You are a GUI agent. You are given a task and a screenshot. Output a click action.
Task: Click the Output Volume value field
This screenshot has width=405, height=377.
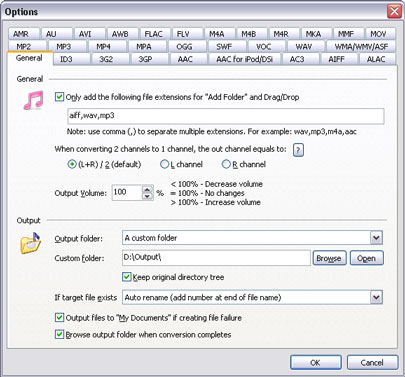[127, 193]
